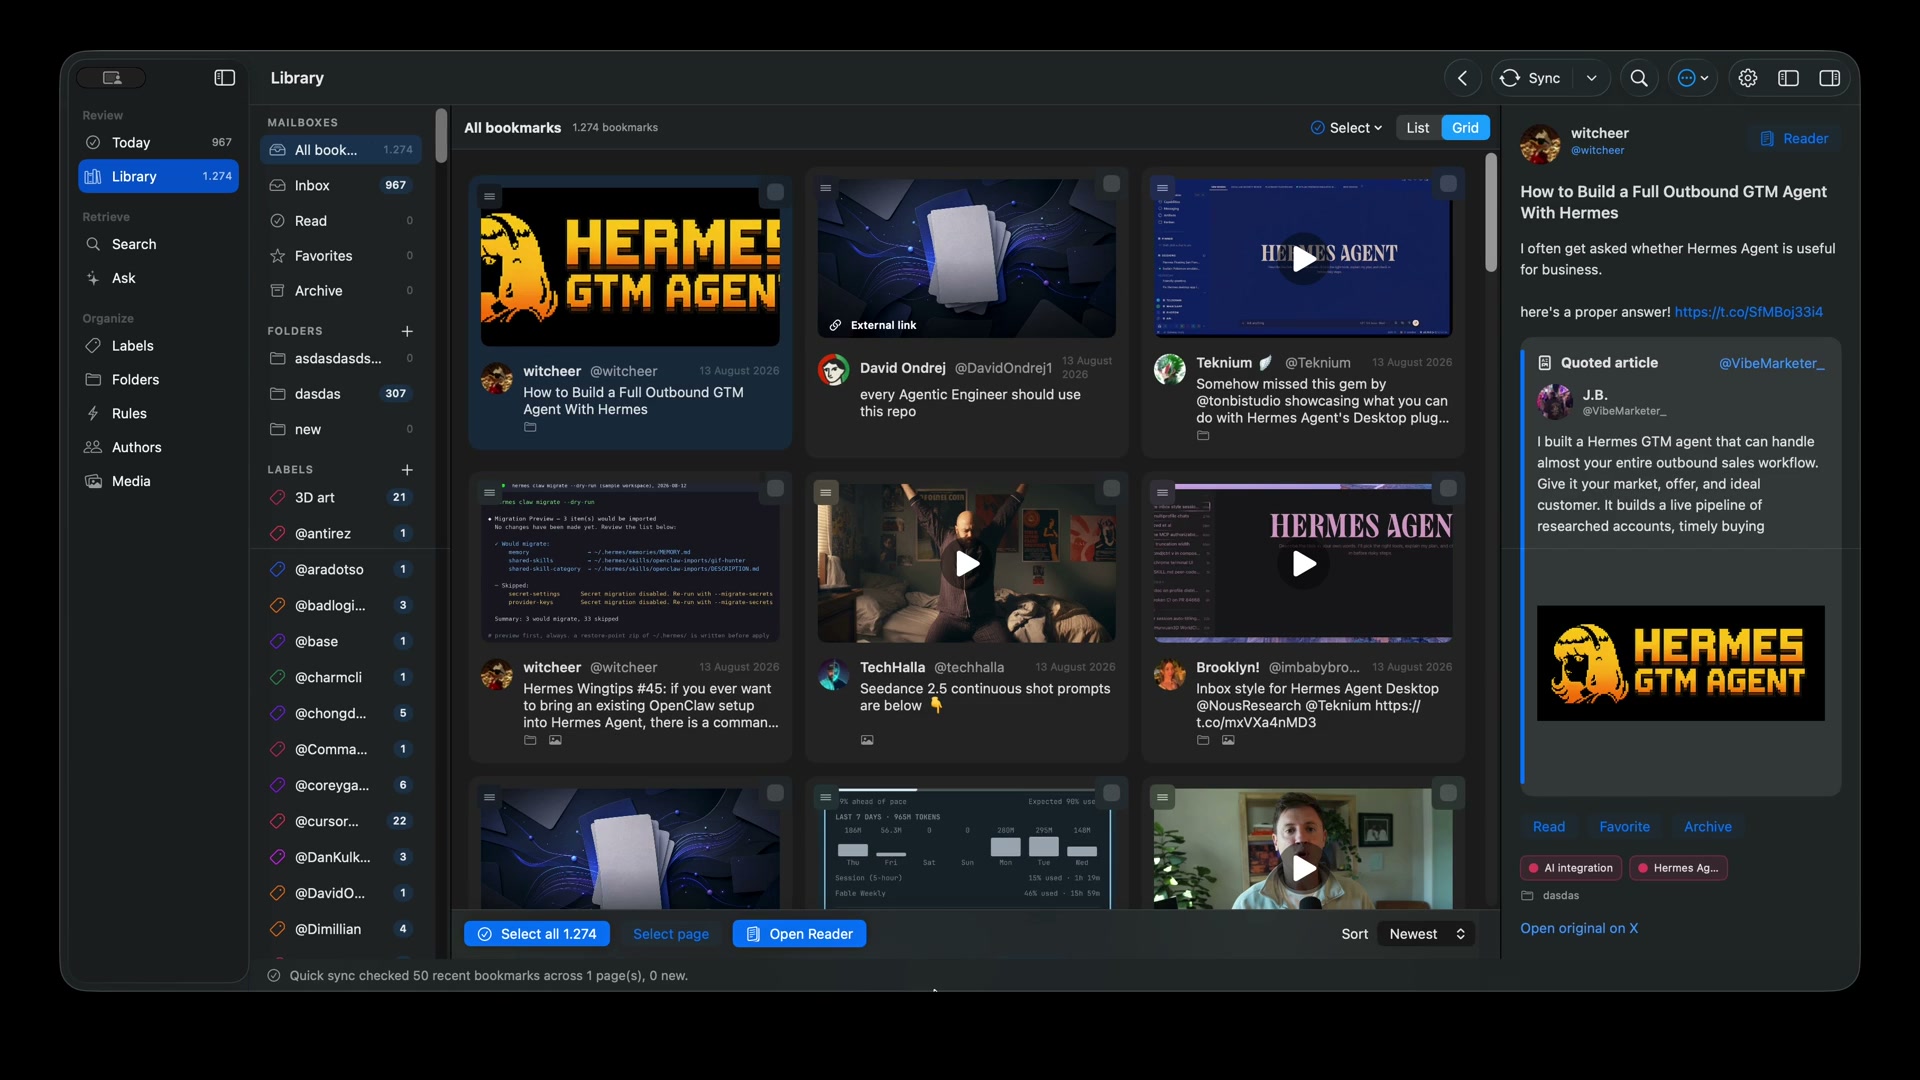The height and width of the screenshot is (1080, 1920).
Task: Open the Inbox mailbox
Action: [x=341, y=185]
